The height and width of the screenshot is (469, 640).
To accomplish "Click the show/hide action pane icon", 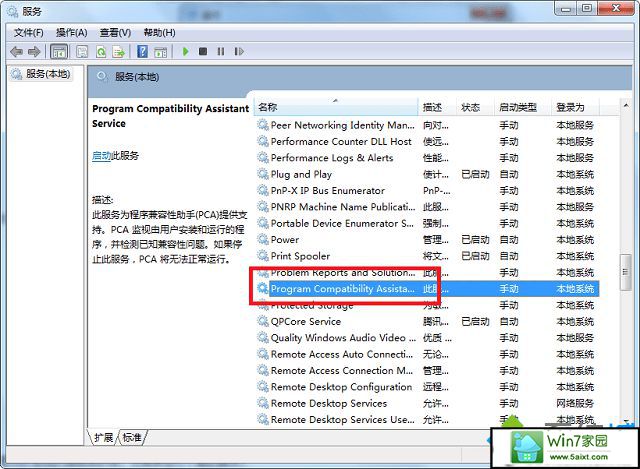I will [160, 52].
